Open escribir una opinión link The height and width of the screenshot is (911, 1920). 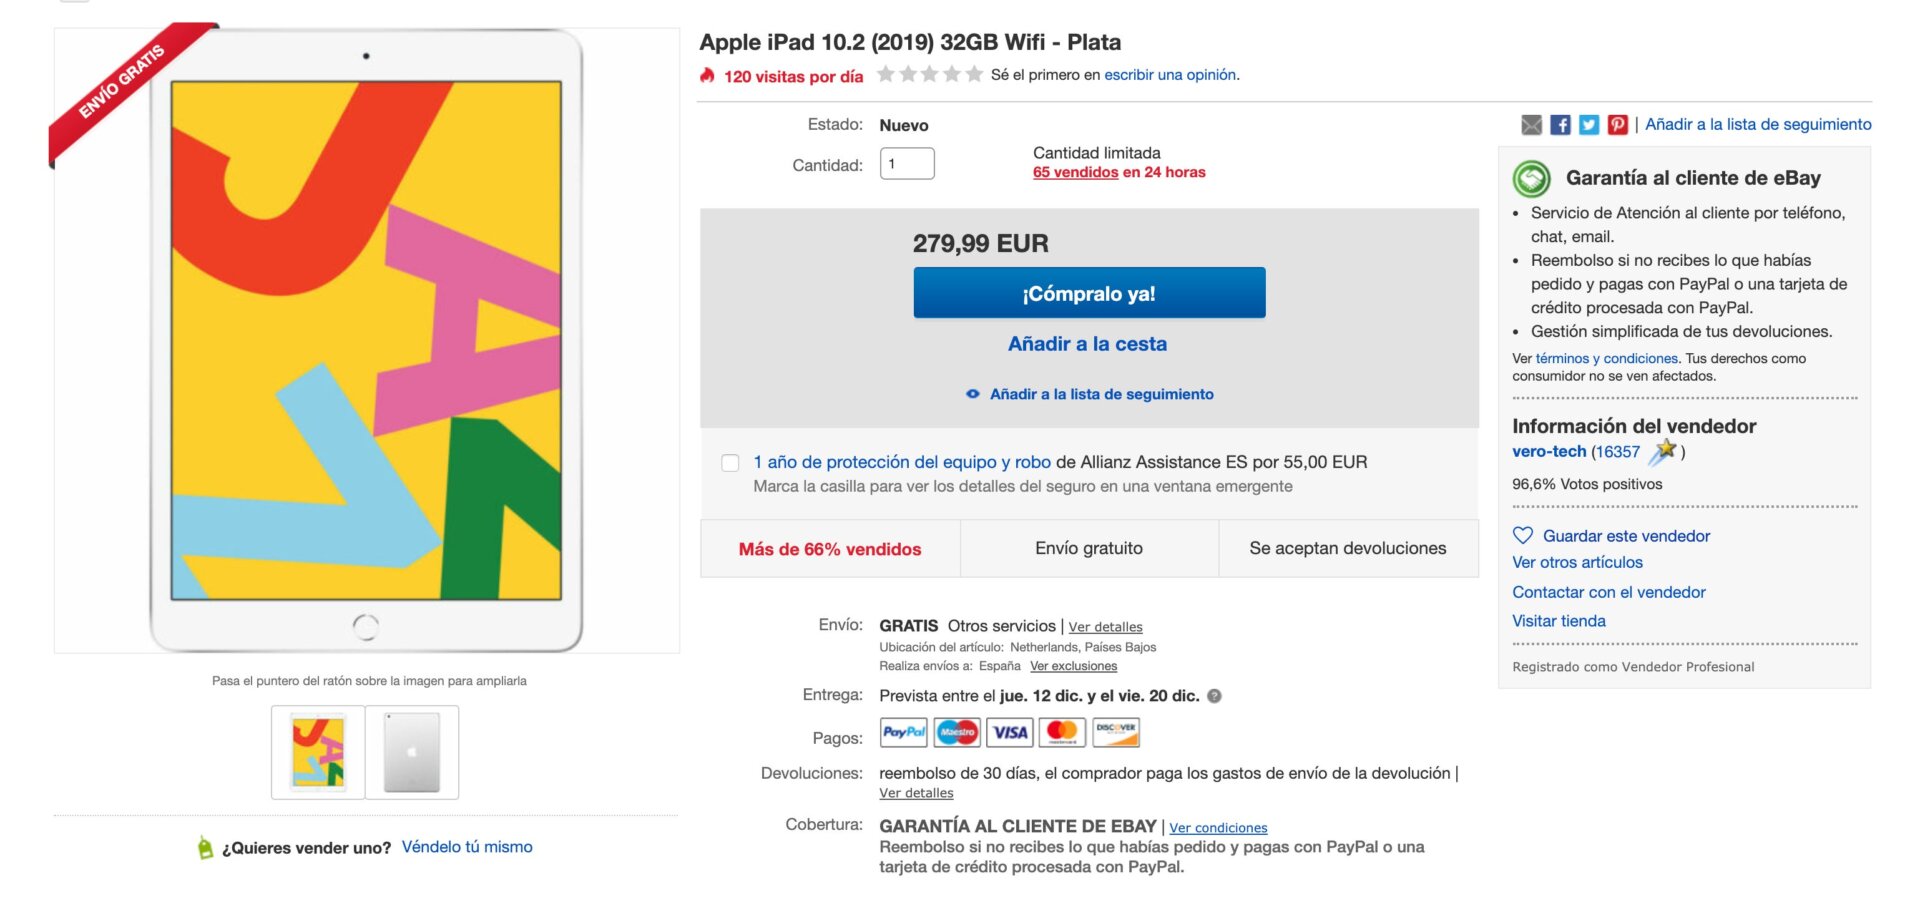[1170, 75]
